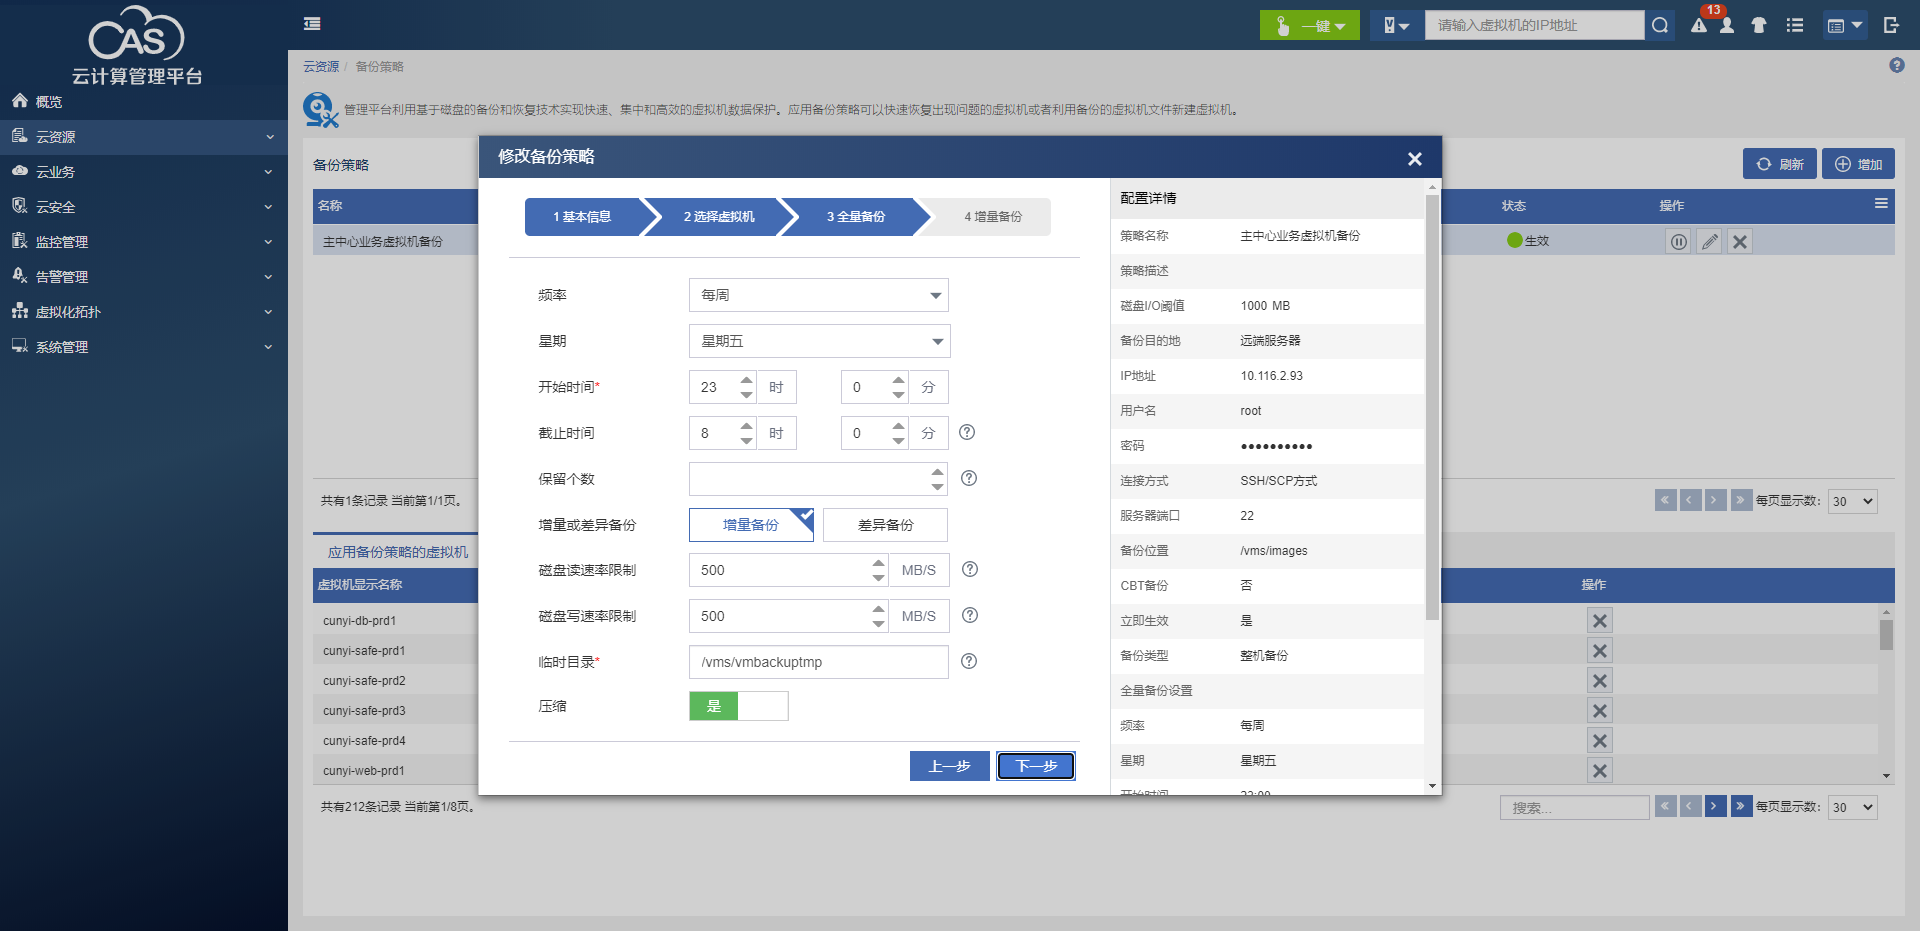Click the logout icon in top bar
This screenshot has width=1920, height=931.
[1891, 25]
